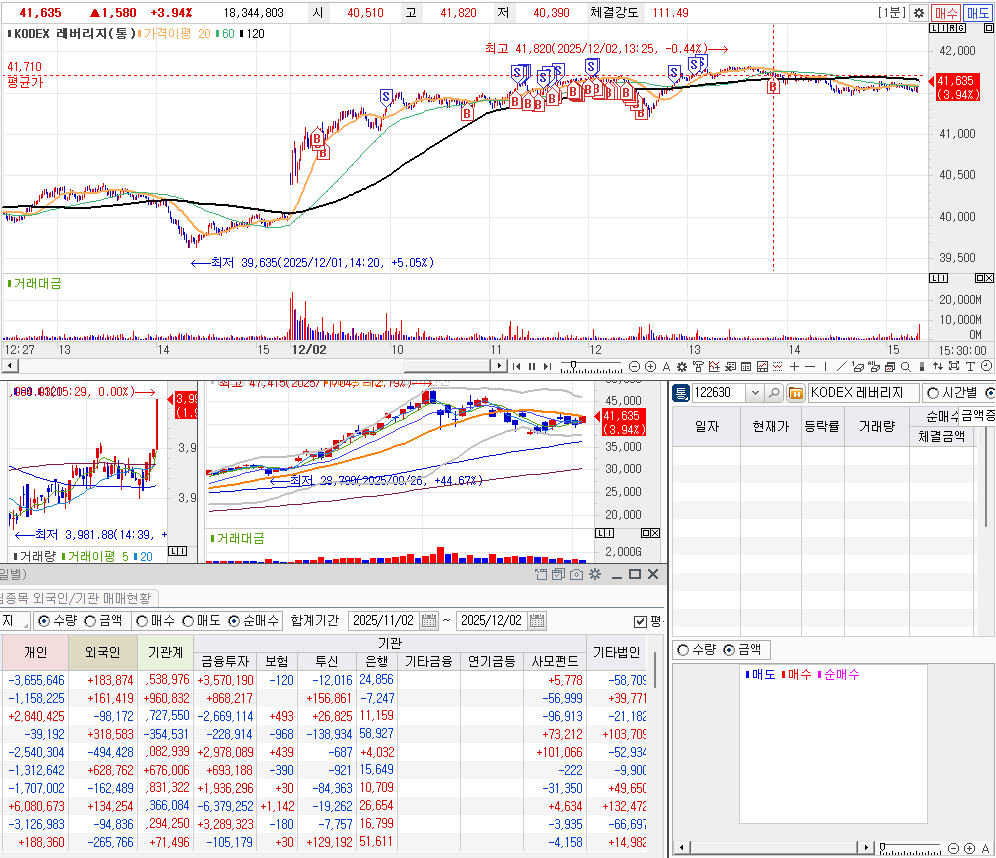Zoom in chart with plus circle icon
Screen dimensions: 996x858
650,366
